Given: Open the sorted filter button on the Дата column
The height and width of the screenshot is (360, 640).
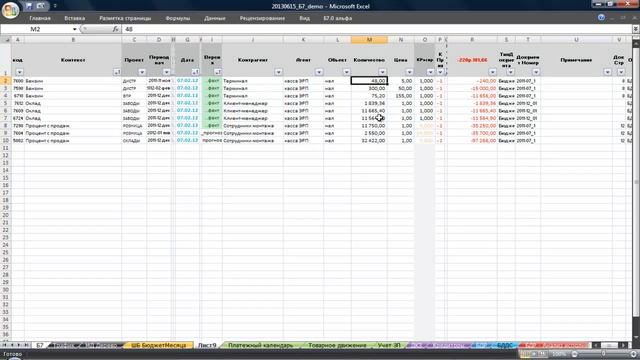Looking at the screenshot, I should pos(196,72).
